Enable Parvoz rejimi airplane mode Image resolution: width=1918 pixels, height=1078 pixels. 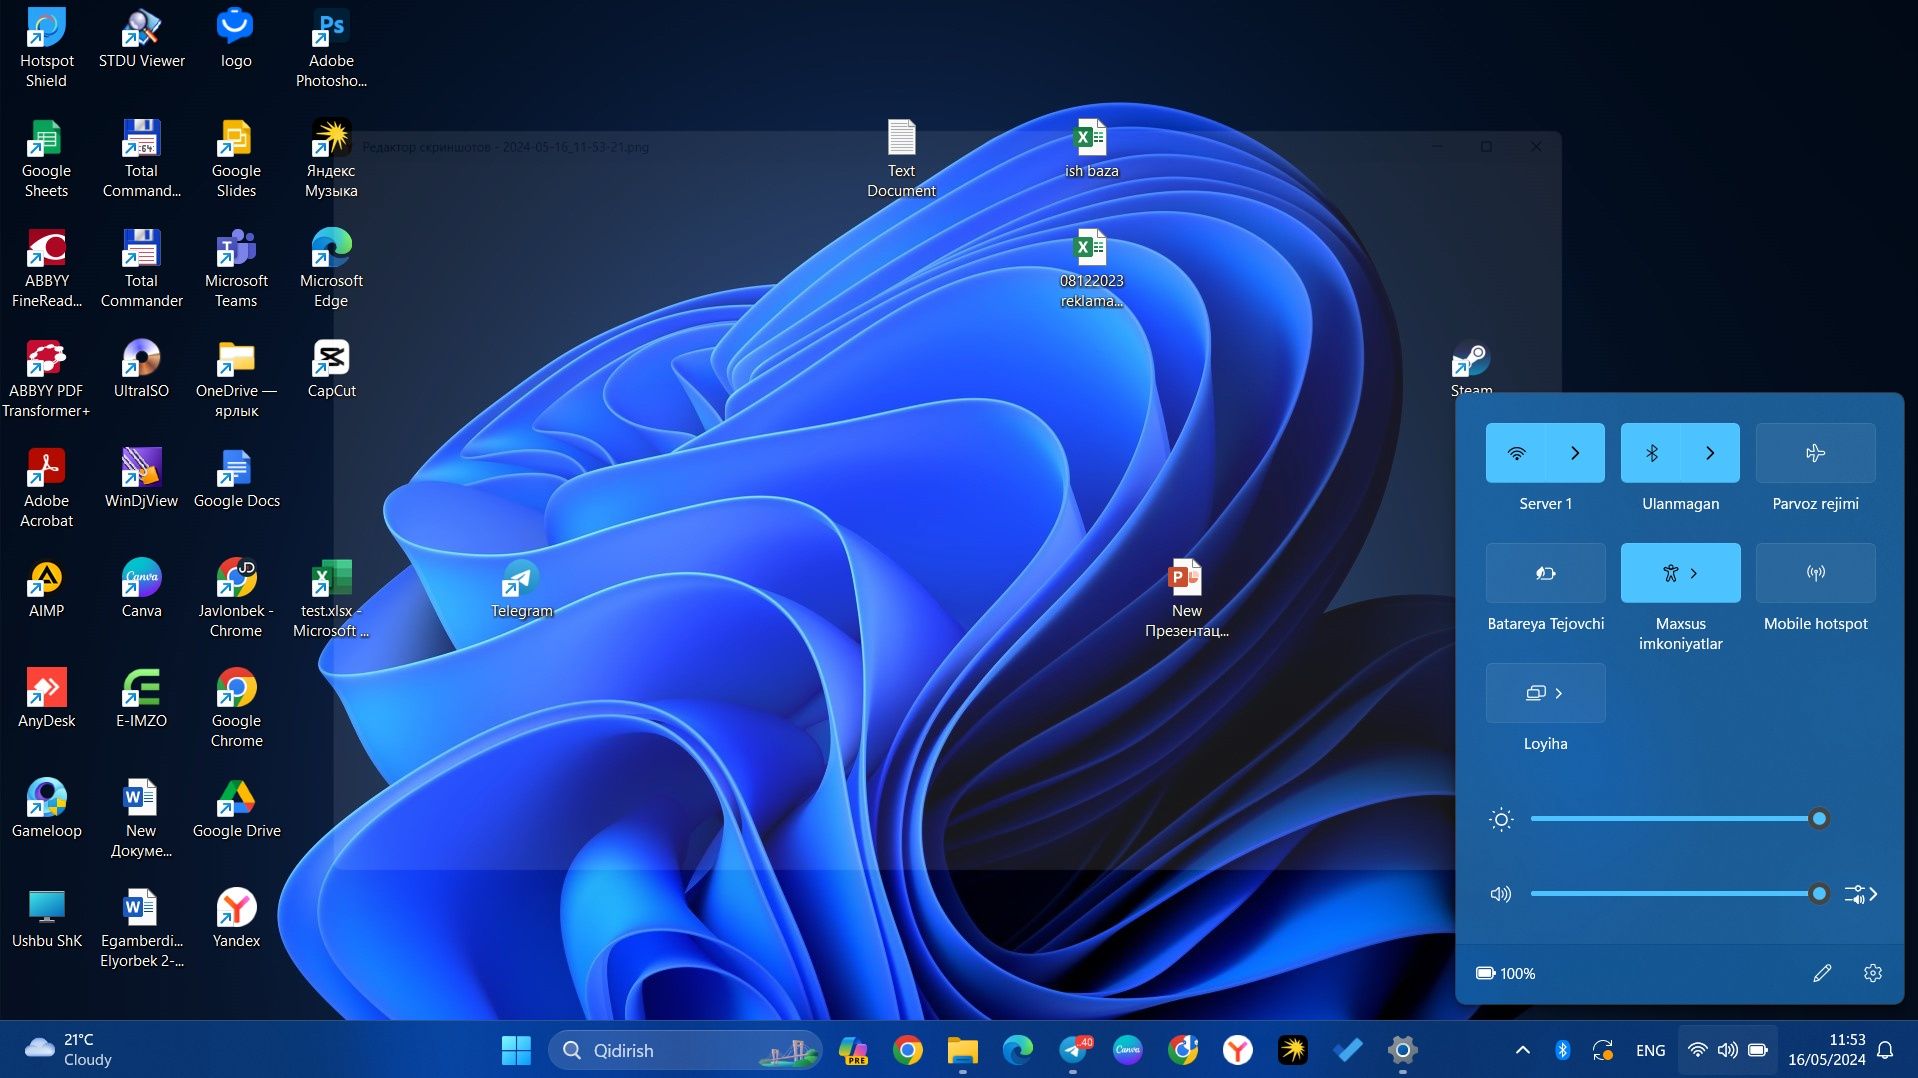click(x=1815, y=453)
